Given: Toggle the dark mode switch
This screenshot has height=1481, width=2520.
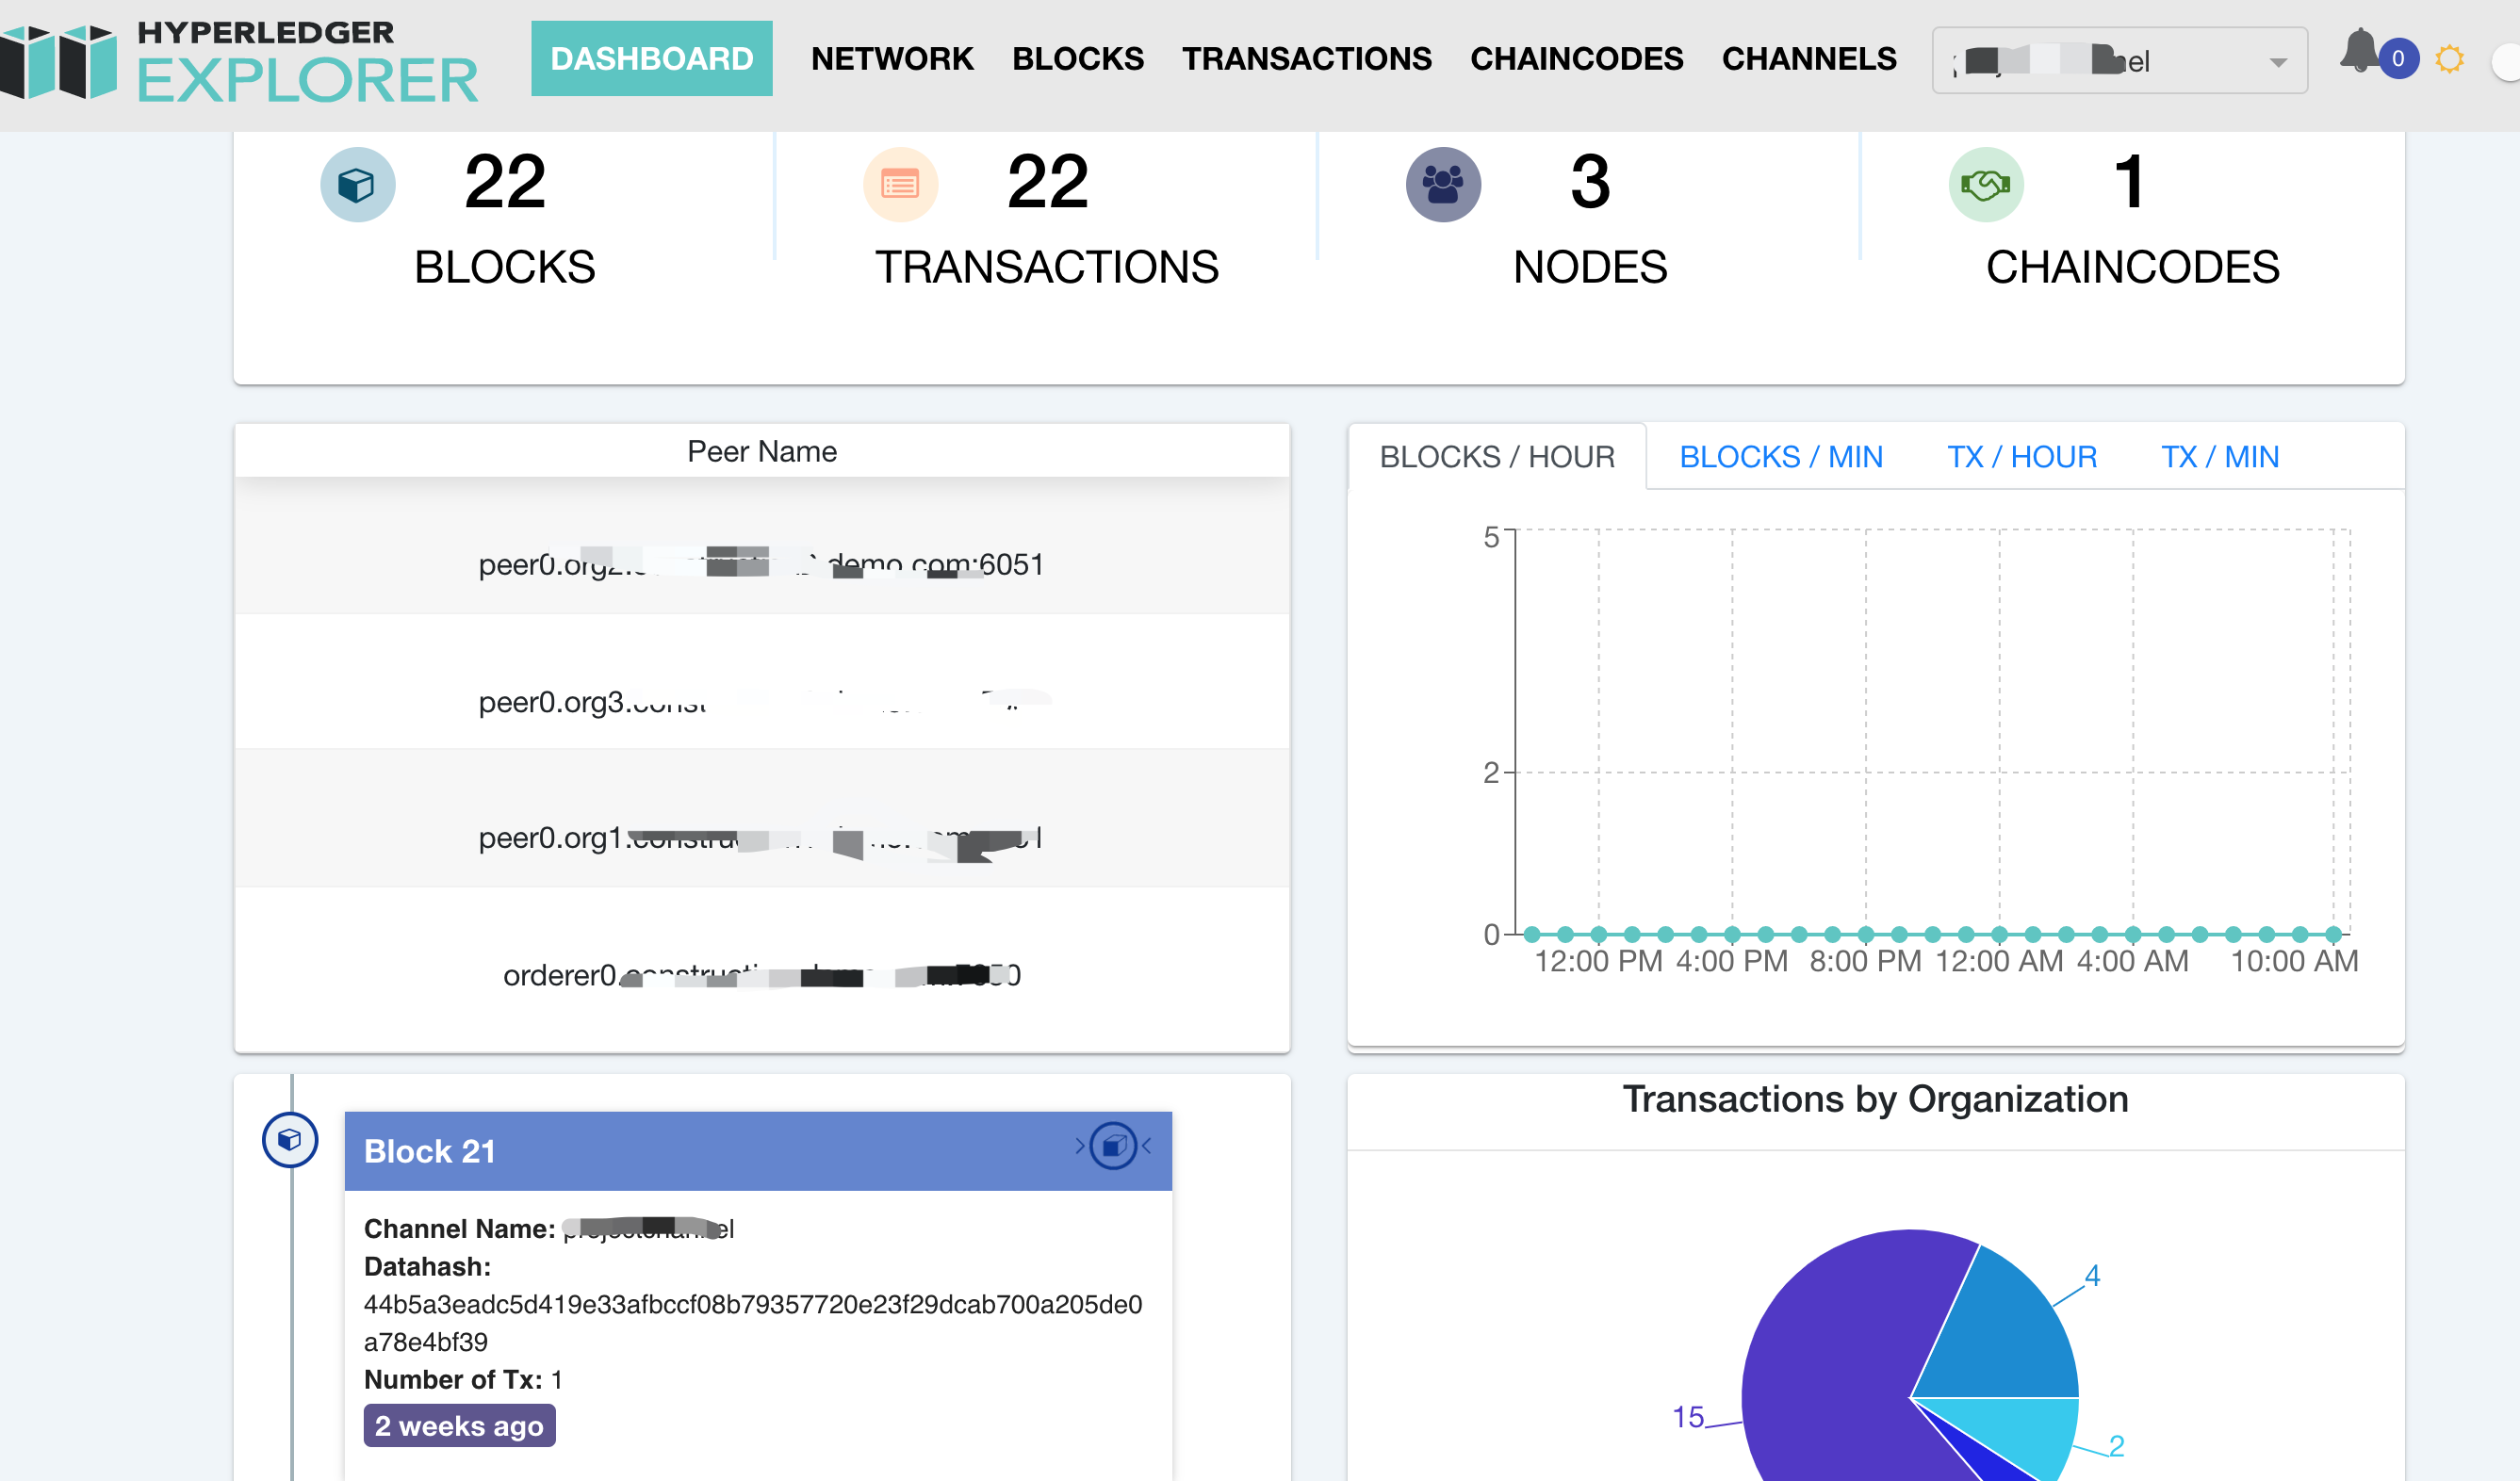Looking at the screenshot, I should pos(2506,62).
